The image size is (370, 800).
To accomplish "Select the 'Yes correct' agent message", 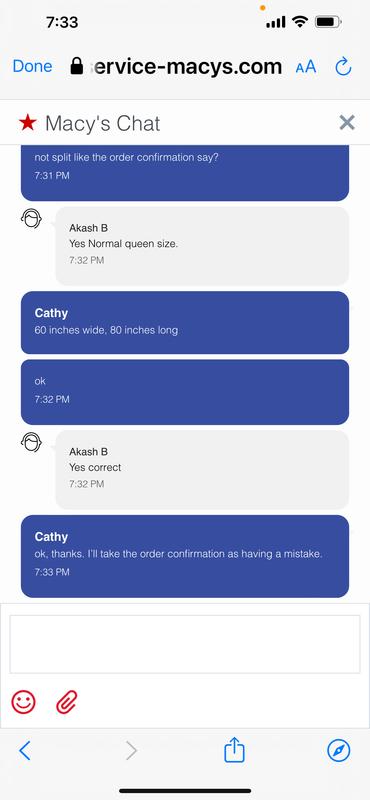I will coord(202,469).
